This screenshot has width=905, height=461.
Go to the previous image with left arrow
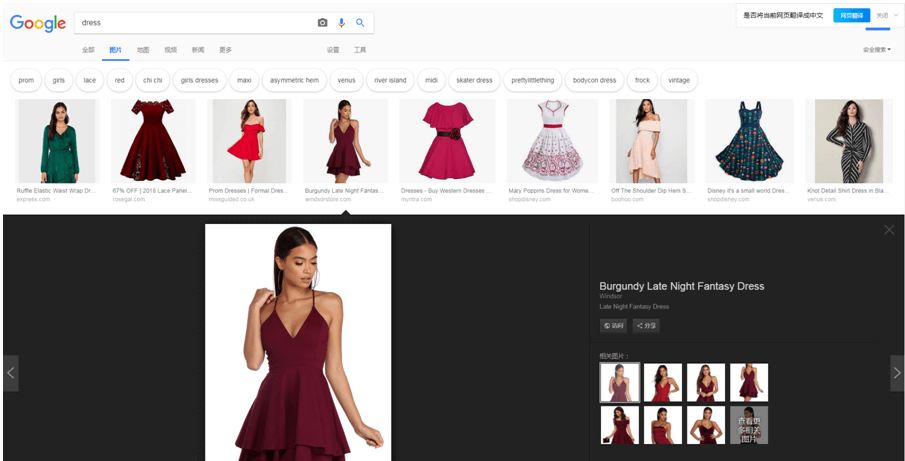(x=10, y=373)
